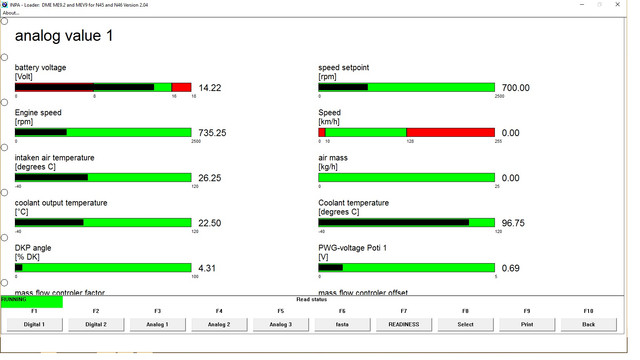This screenshot has width=640, height=360.
Task: Switch to the Analog 1 view
Action: click(158, 324)
